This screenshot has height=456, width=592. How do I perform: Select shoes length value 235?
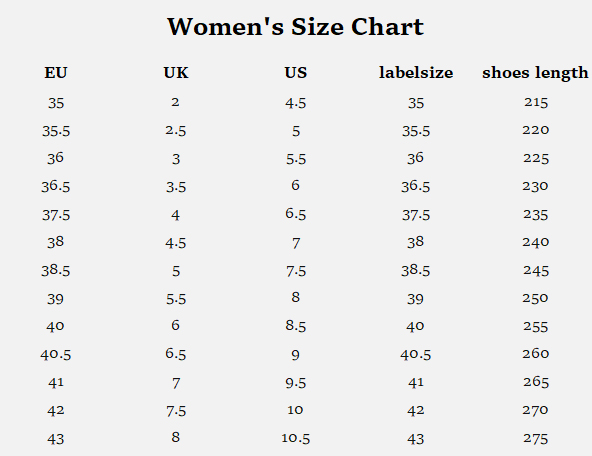[x=536, y=215]
